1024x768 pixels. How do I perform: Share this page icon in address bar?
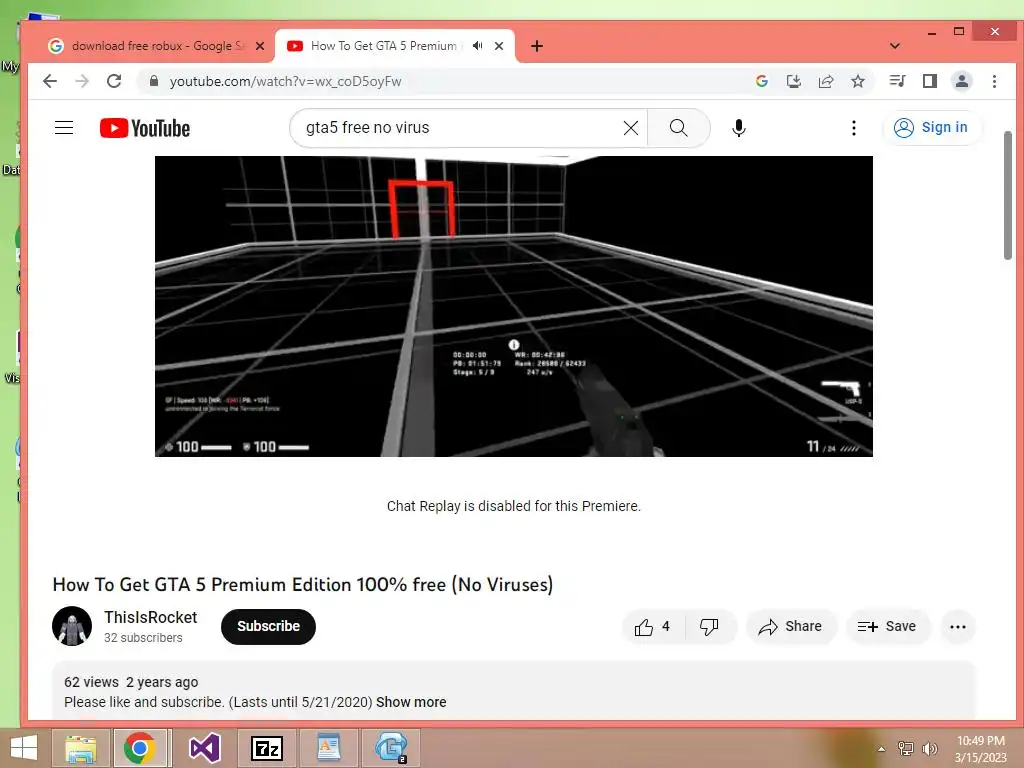point(826,81)
